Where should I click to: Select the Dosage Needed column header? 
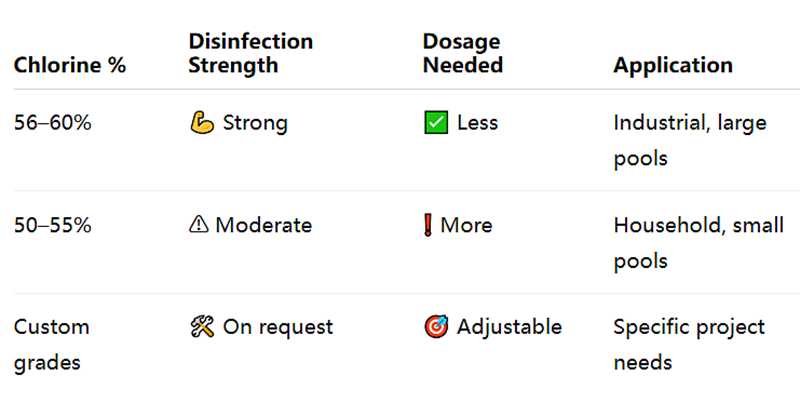coord(463,53)
